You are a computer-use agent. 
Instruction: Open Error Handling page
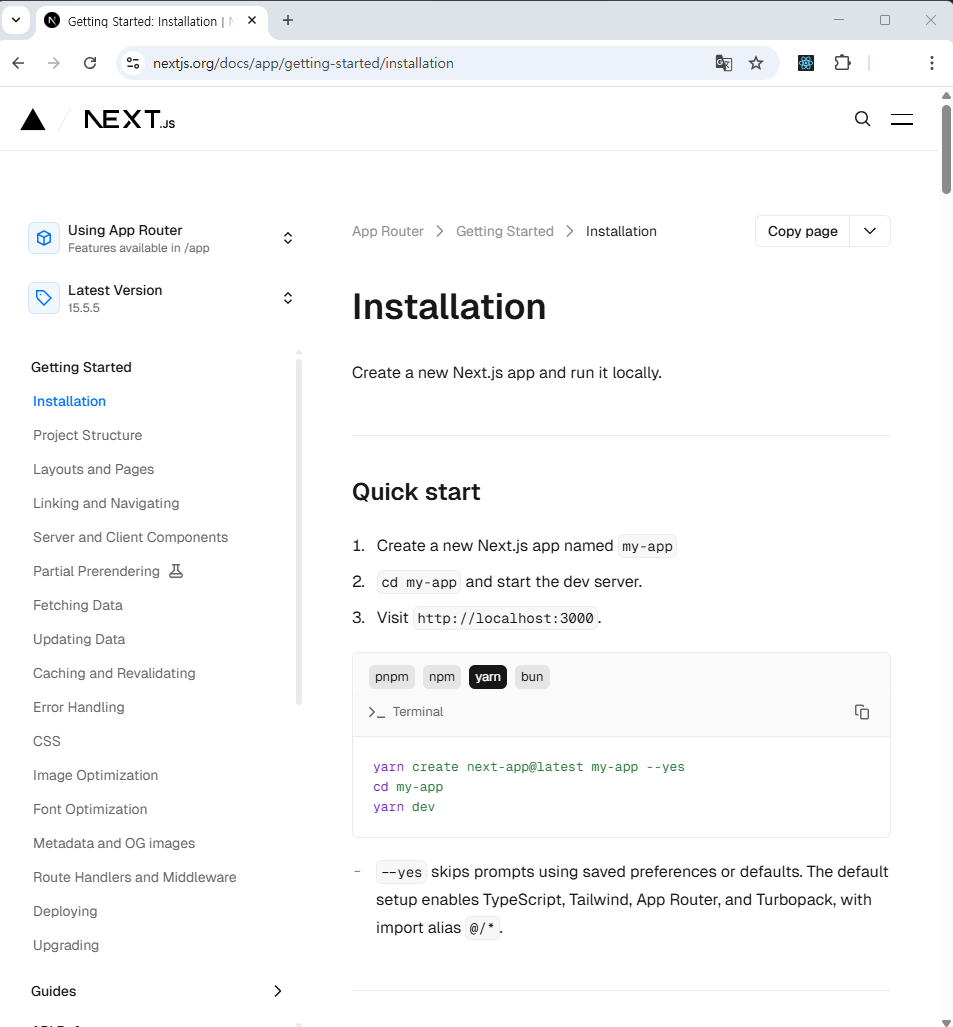79,707
